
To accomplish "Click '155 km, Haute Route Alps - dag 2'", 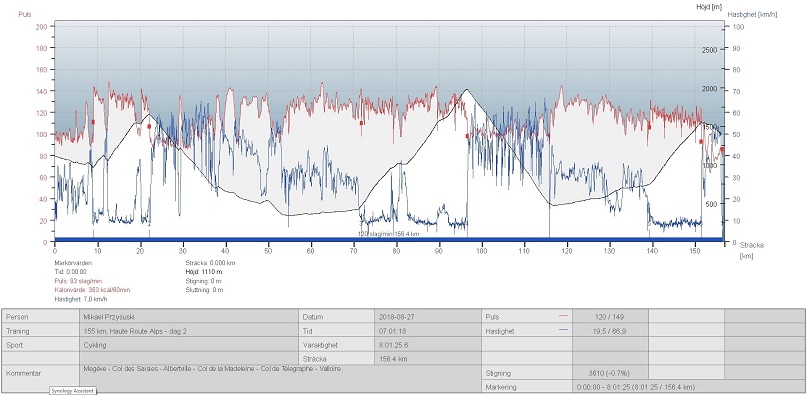I will 135,331.
